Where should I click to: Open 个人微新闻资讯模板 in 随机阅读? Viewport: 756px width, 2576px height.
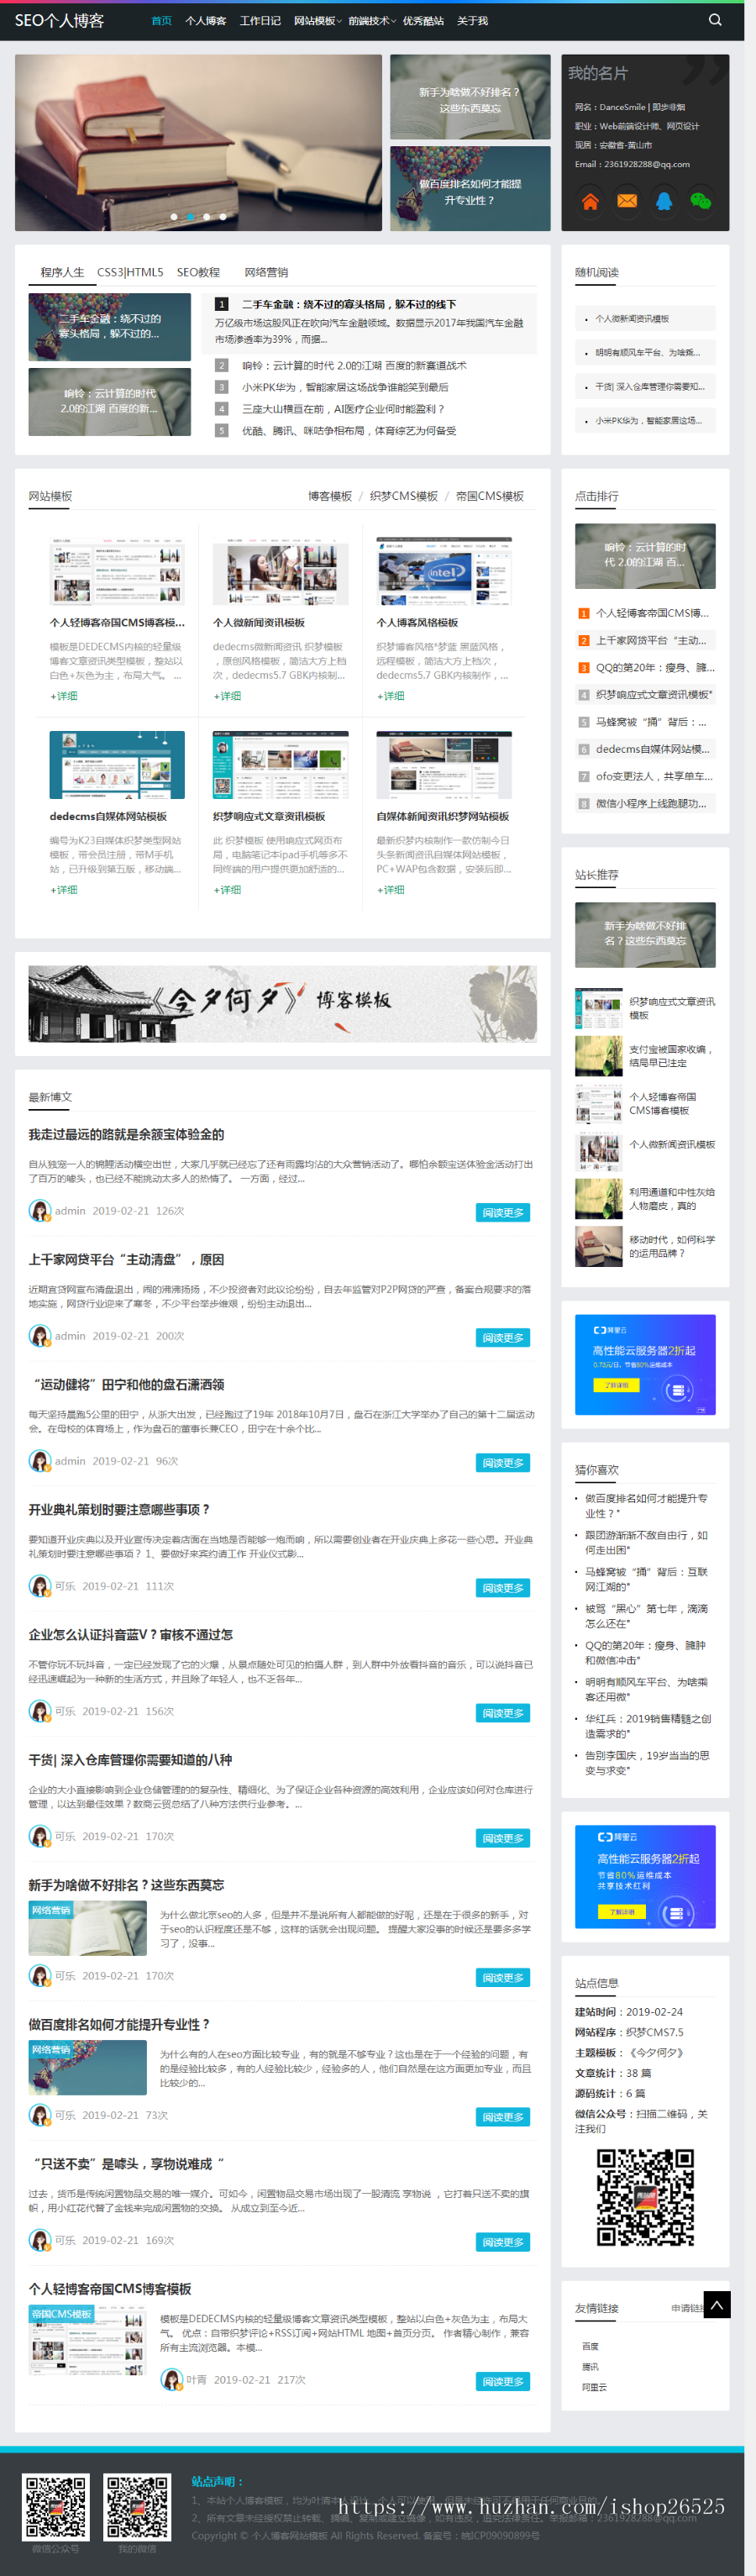click(632, 319)
